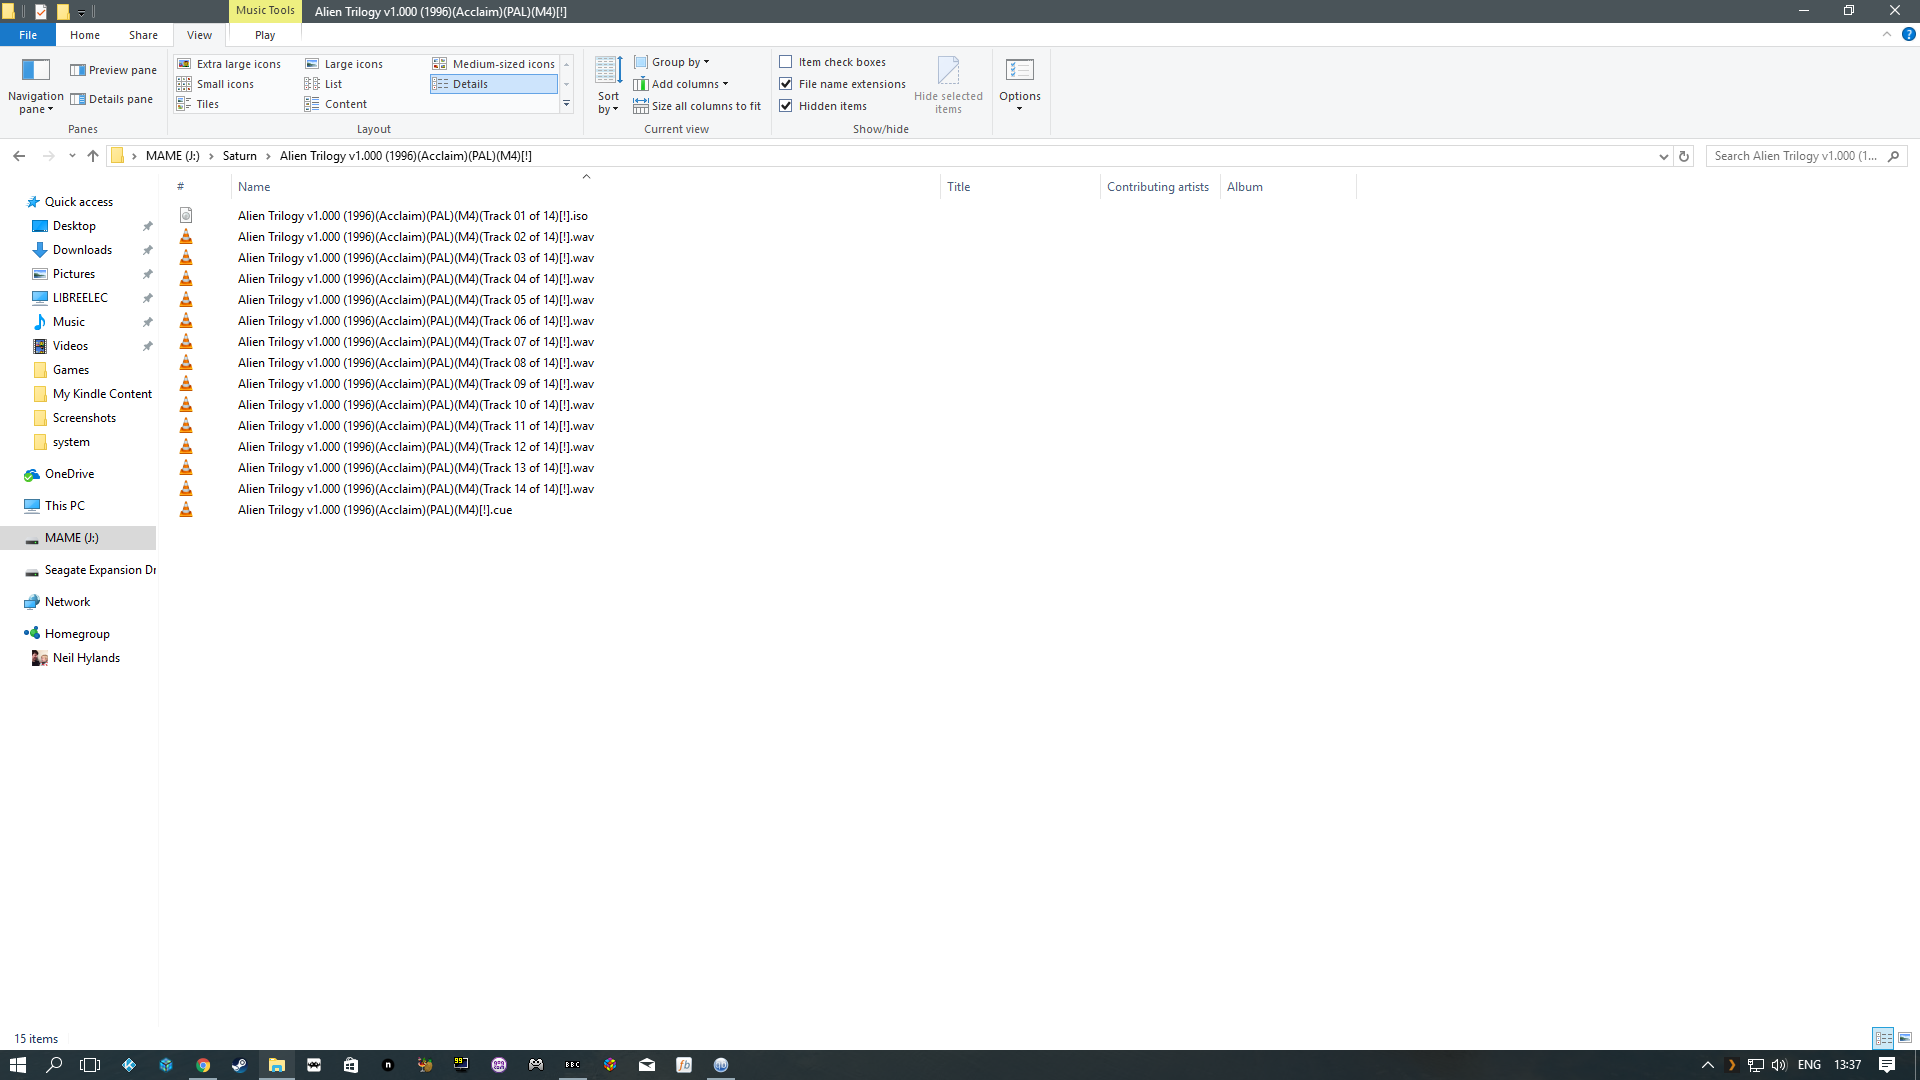Select Medium-sized icons layout

click(x=494, y=64)
